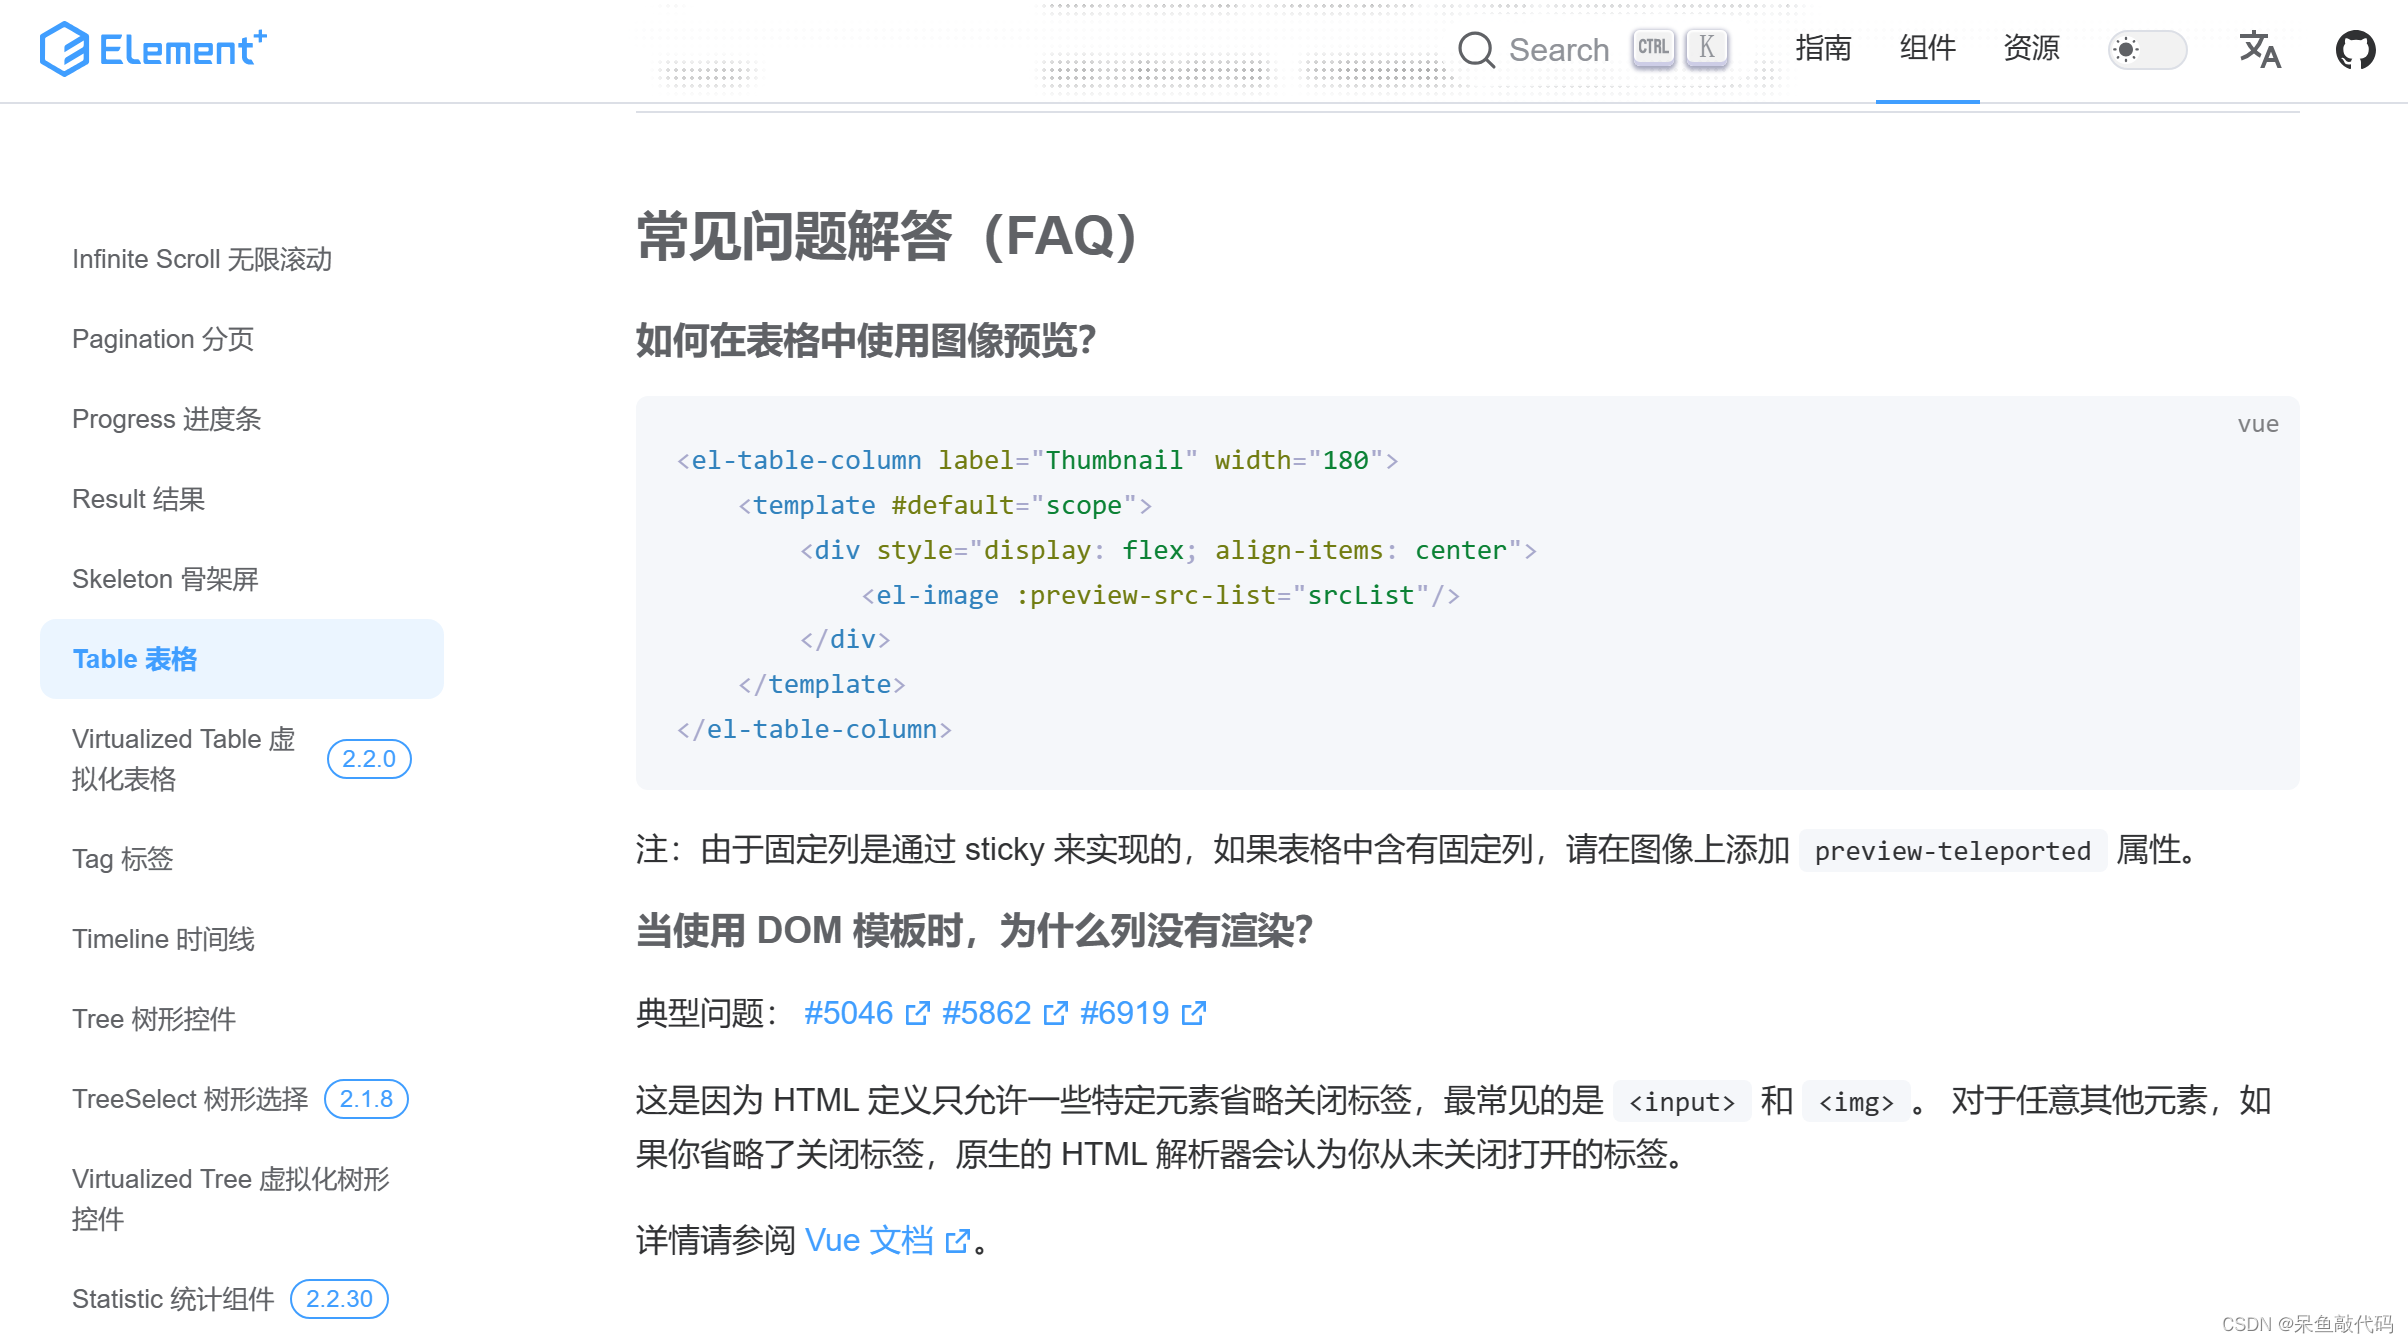Open the 组件 navigation tab
The width and height of the screenshot is (2408, 1343).
[x=1927, y=48]
